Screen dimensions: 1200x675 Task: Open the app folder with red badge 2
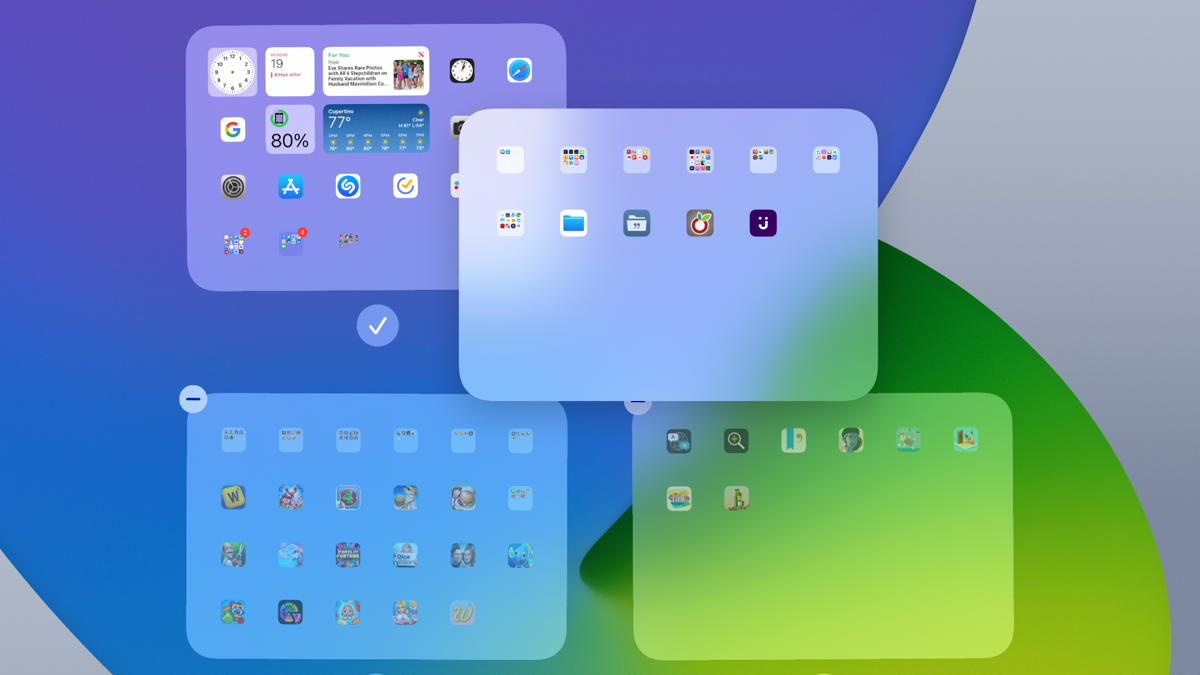click(x=233, y=243)
